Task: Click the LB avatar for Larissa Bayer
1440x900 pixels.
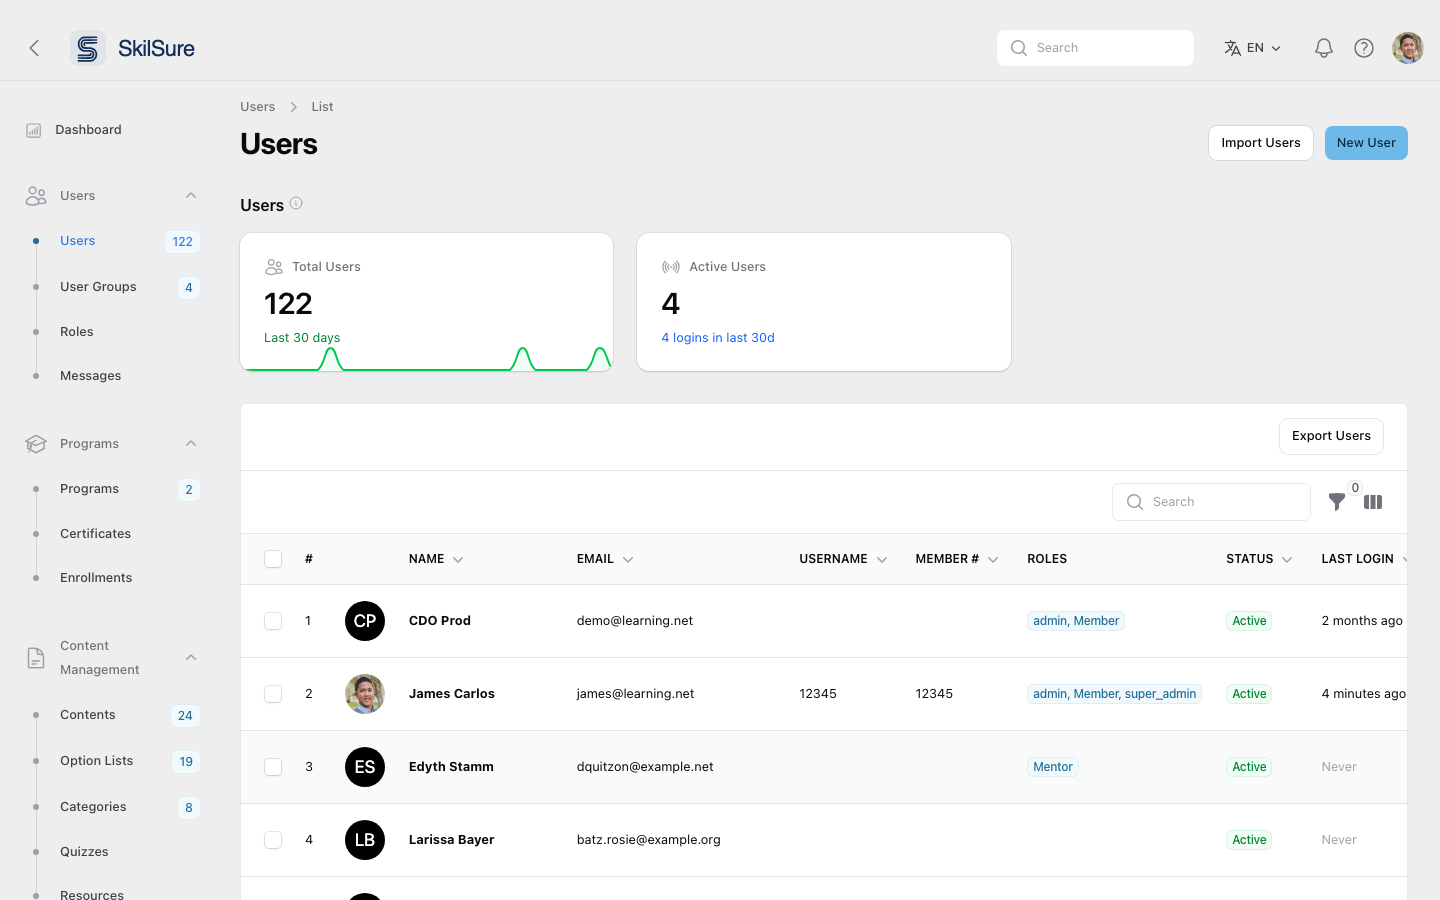Action: pos(365,840)
